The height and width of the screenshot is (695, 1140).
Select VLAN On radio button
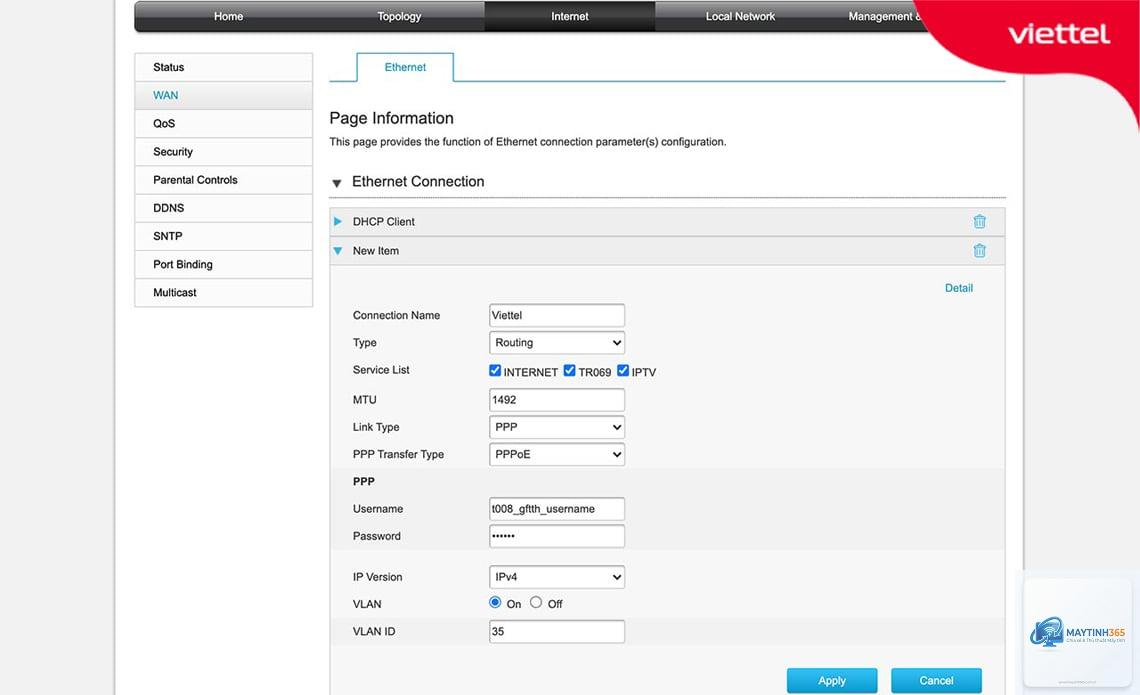coord(495,602)
